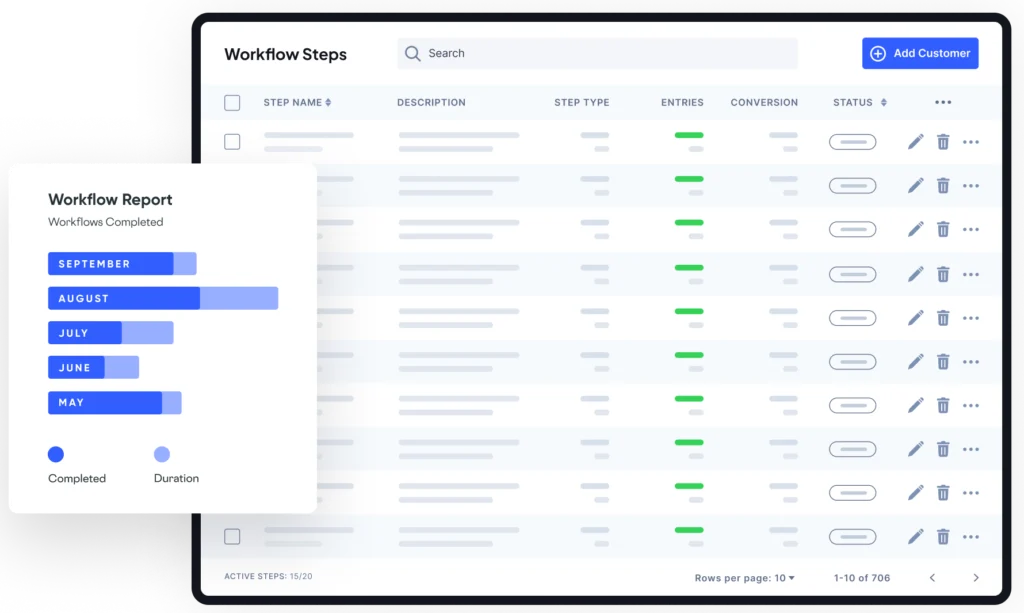Check the first row checkbox
The height and width of the screenshot is (613, 1024).
(232, 142)
